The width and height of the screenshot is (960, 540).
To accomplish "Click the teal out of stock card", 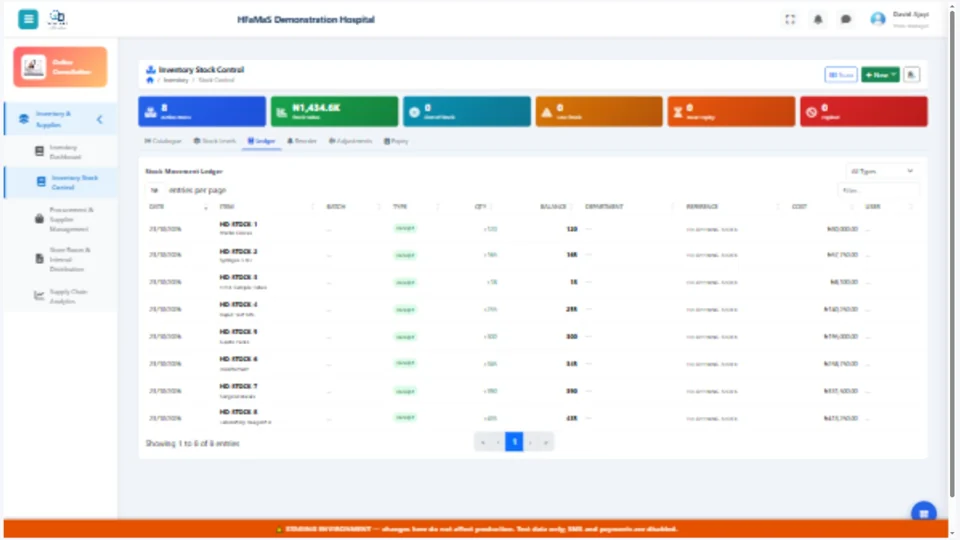I will point(467,111).
